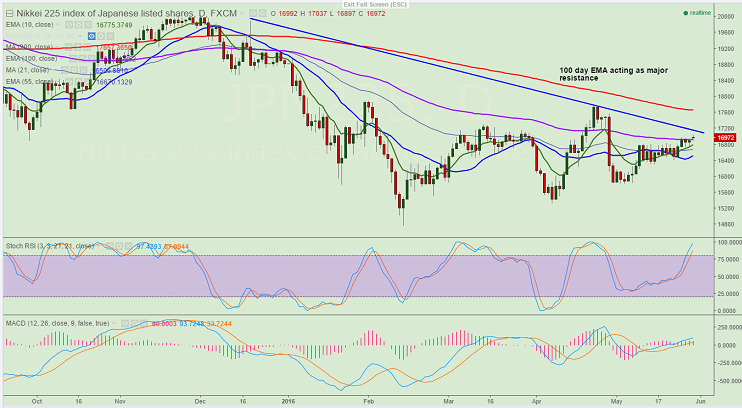Open settings for EMA (100, close)
The image size is (742, 408).
tap(82, 59)
